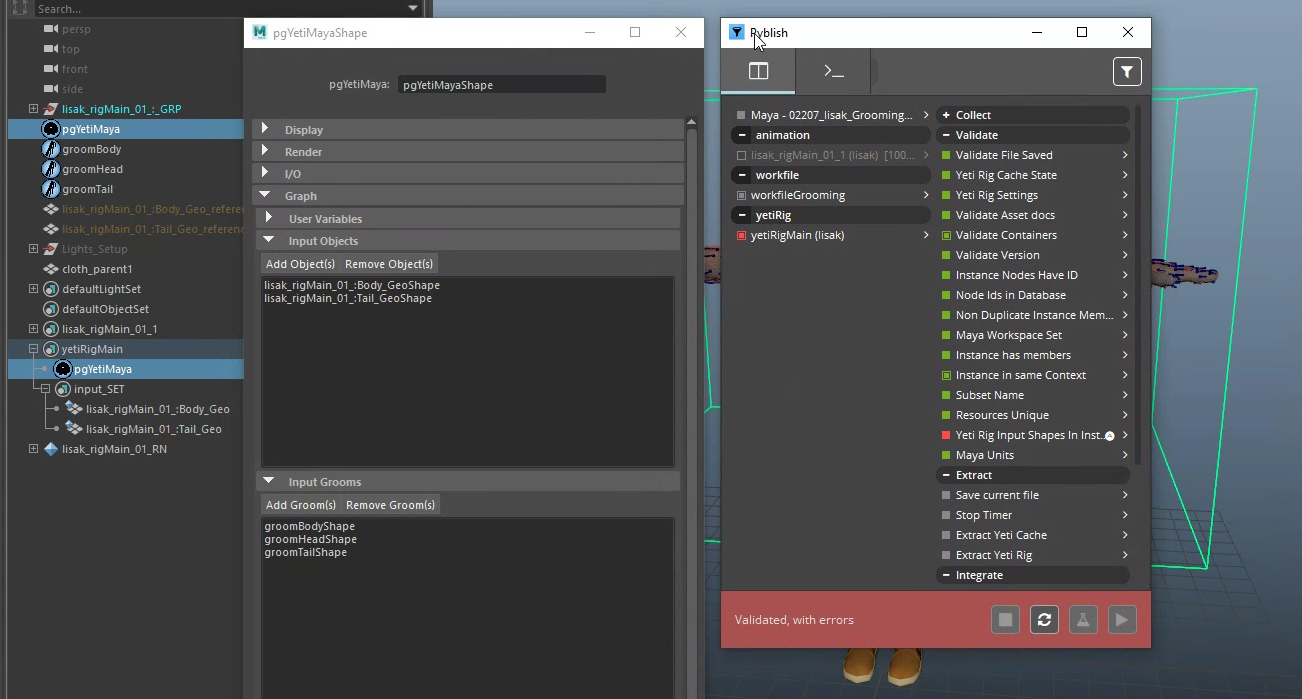Click the Maya logo in pgYetiMayaShape title bar
This screenshot has height=699, width=1302.
click(x=259, y=32)
